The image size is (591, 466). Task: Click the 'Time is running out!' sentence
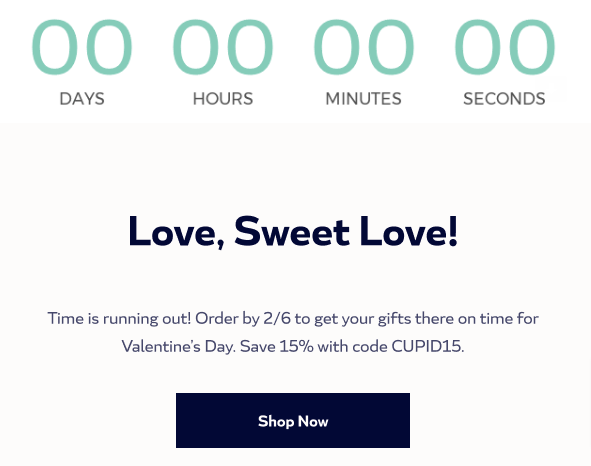point(119,319)
